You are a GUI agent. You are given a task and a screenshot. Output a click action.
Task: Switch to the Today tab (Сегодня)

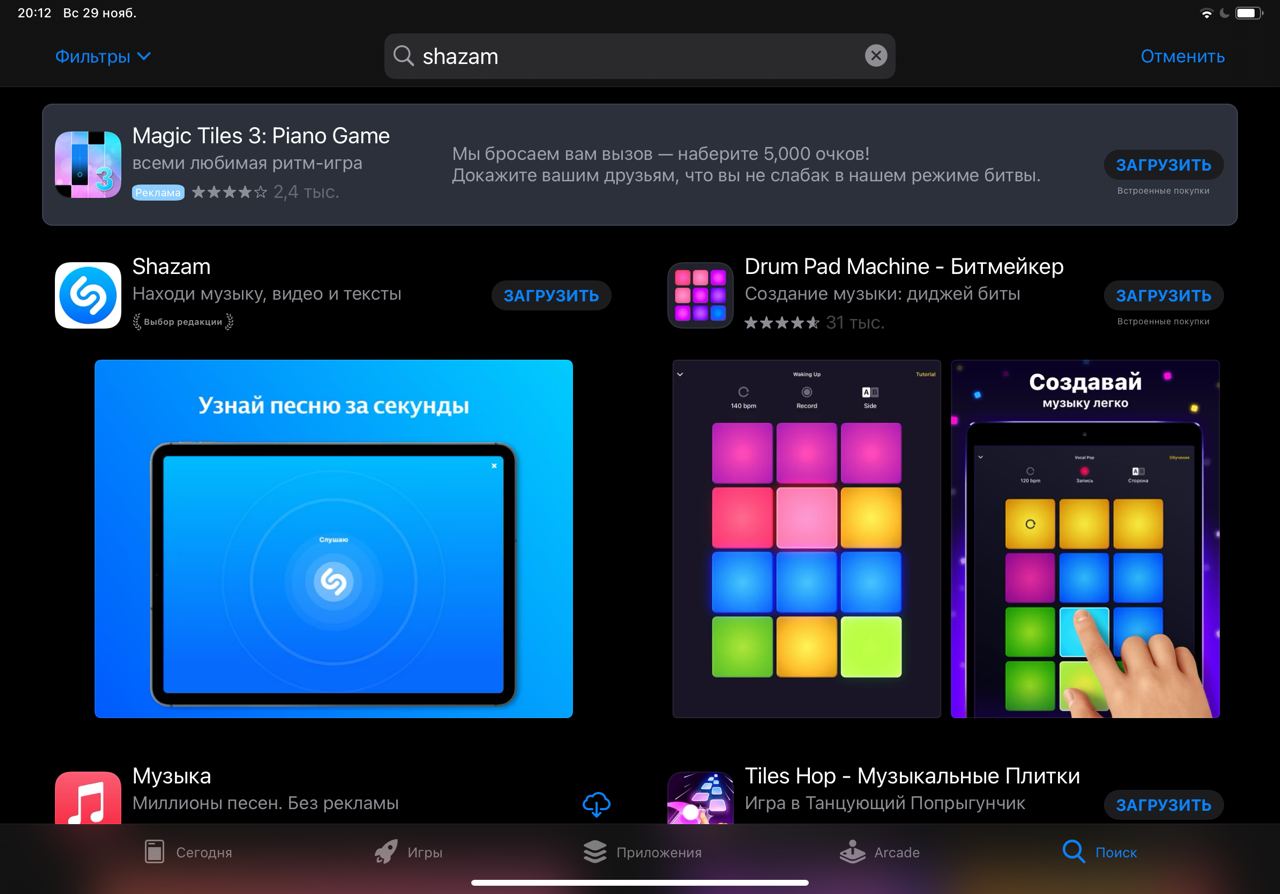pos(187,852)
